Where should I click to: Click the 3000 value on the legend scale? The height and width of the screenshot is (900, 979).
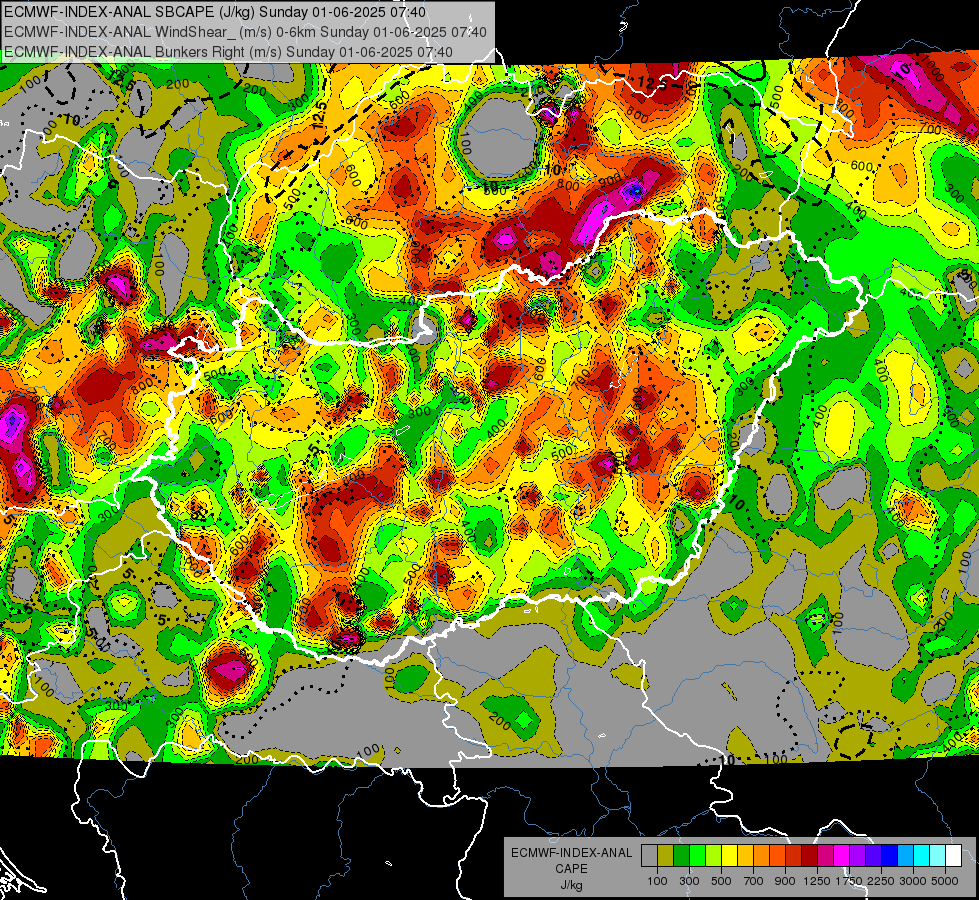[913, 881]
